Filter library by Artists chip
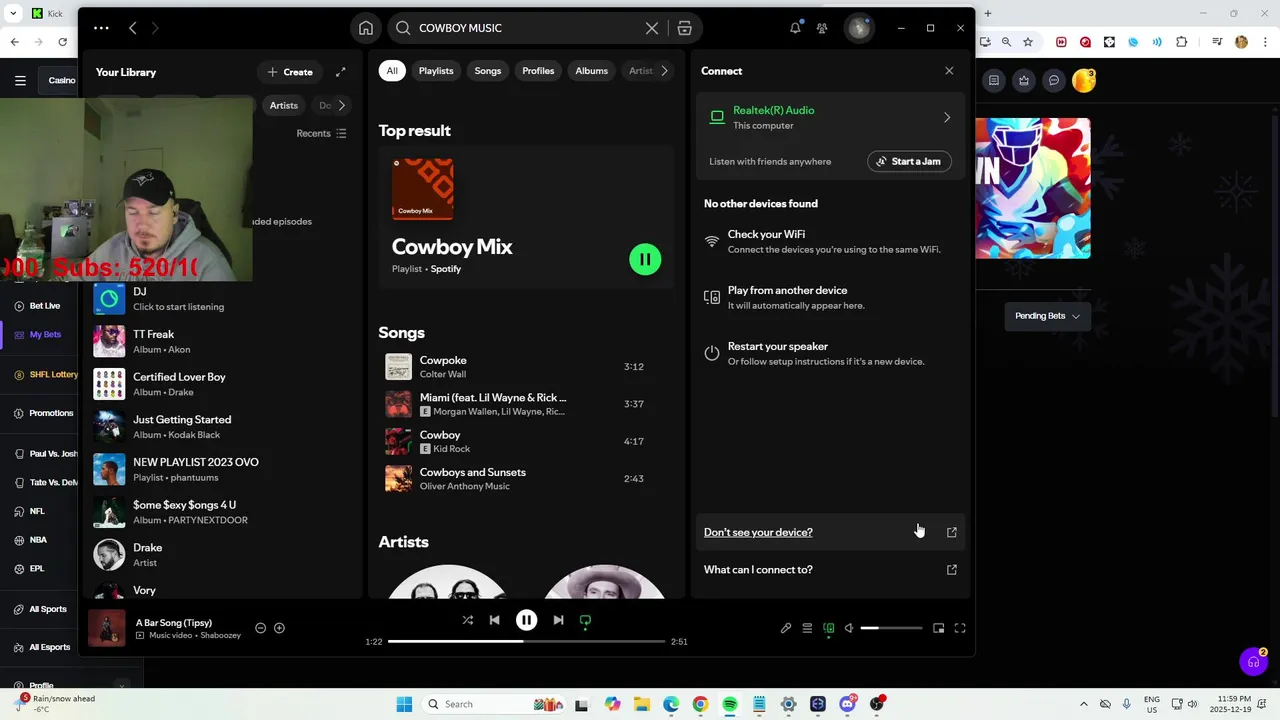The image size is (1280, 720). click(283, 105)
